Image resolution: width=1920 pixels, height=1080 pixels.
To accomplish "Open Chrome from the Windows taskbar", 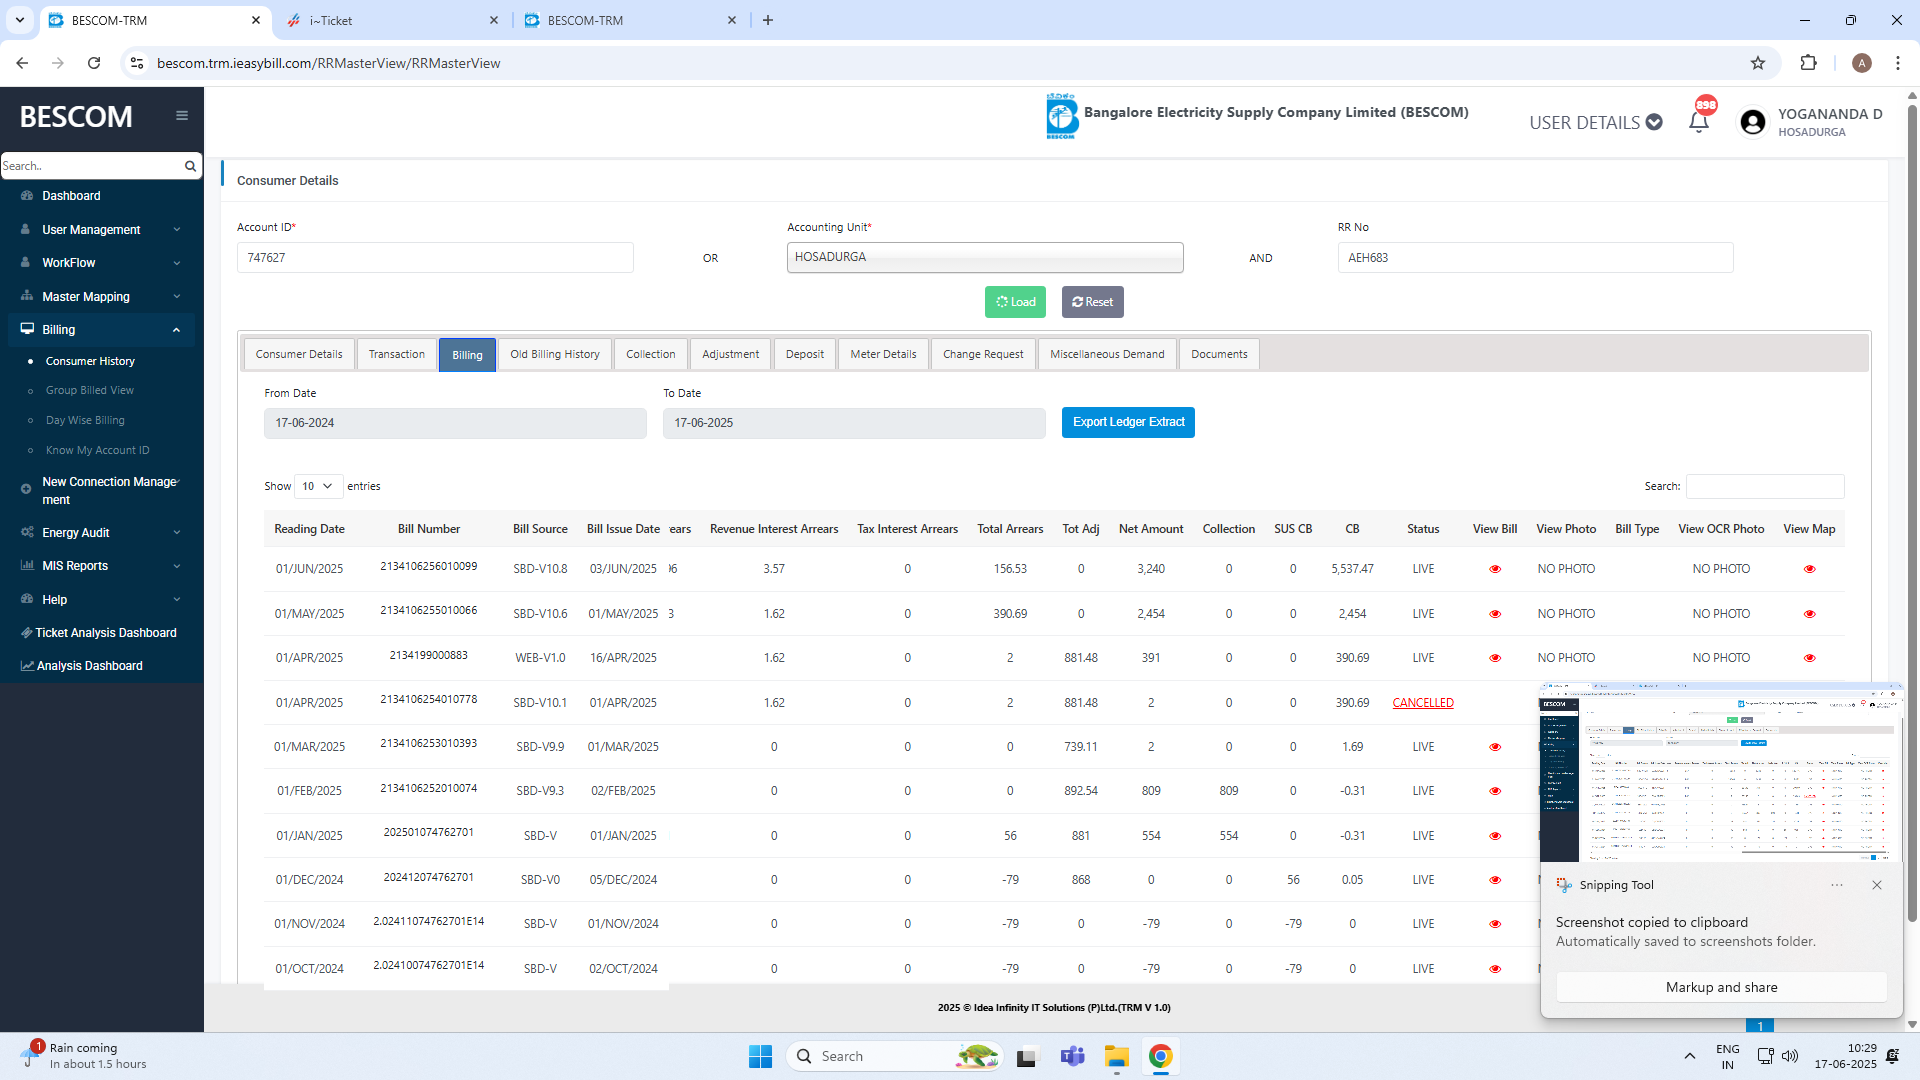I will [1160, 1056].
